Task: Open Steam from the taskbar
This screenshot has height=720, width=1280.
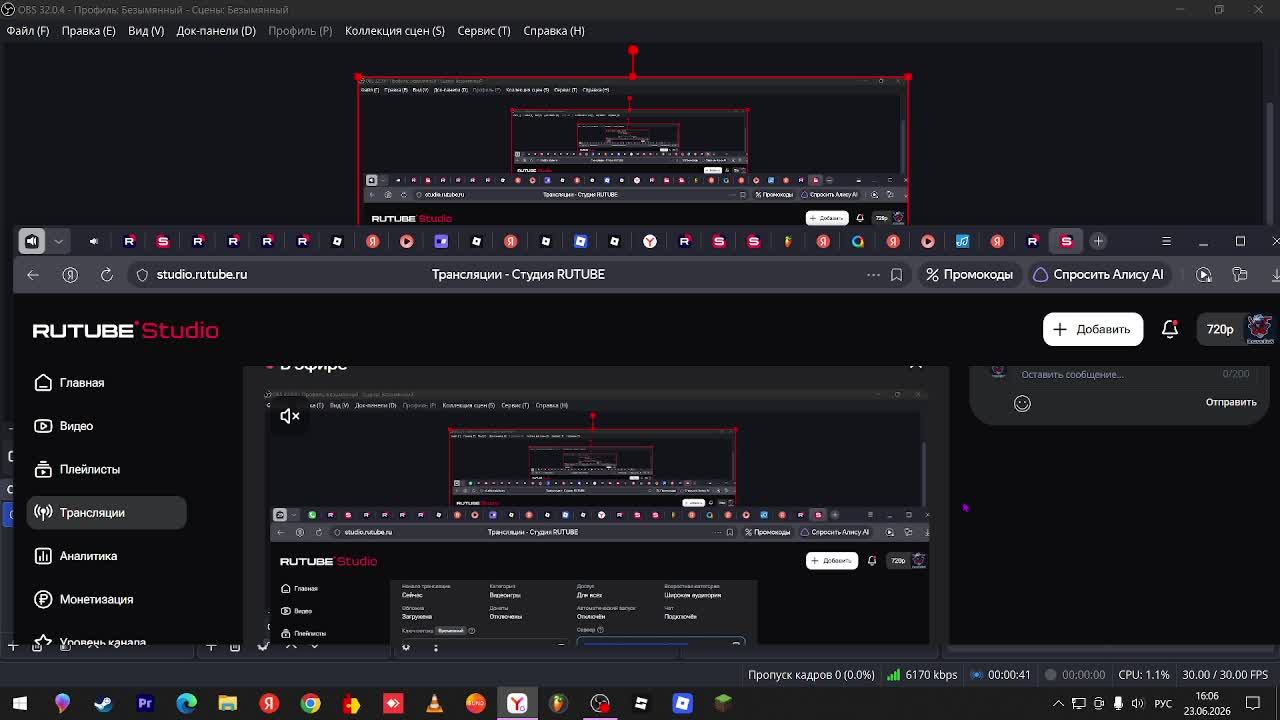Action: [x=103, y=703]
